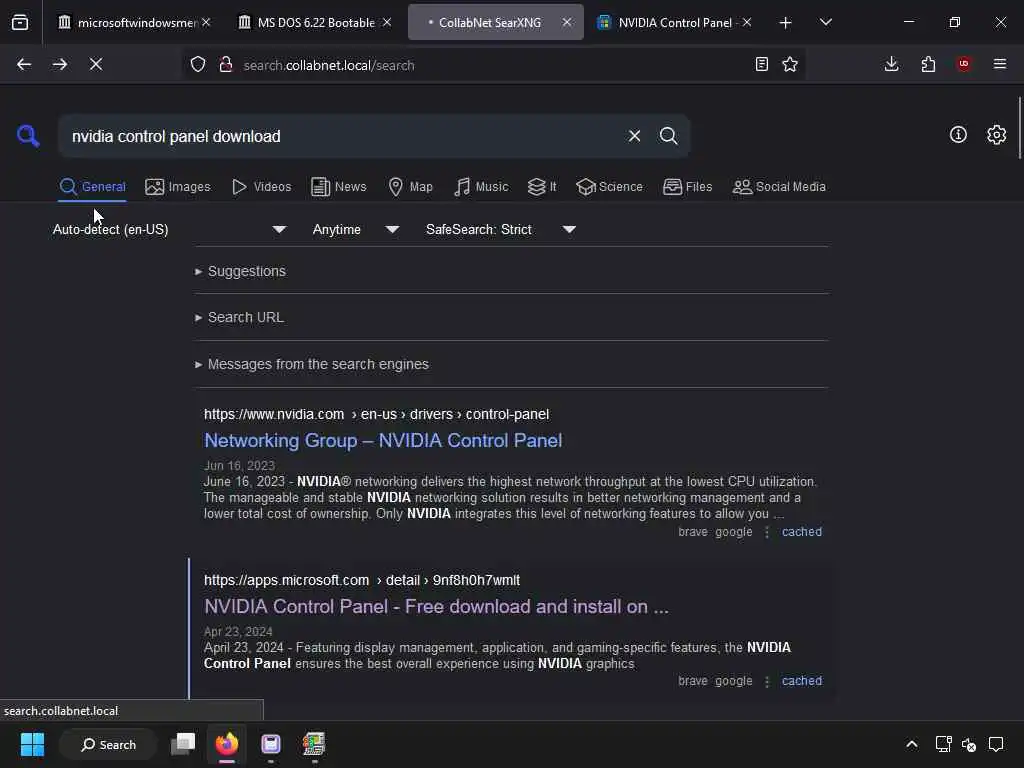
Task: Click the SearXNG magnifier logo
Action: coord(28,136)
